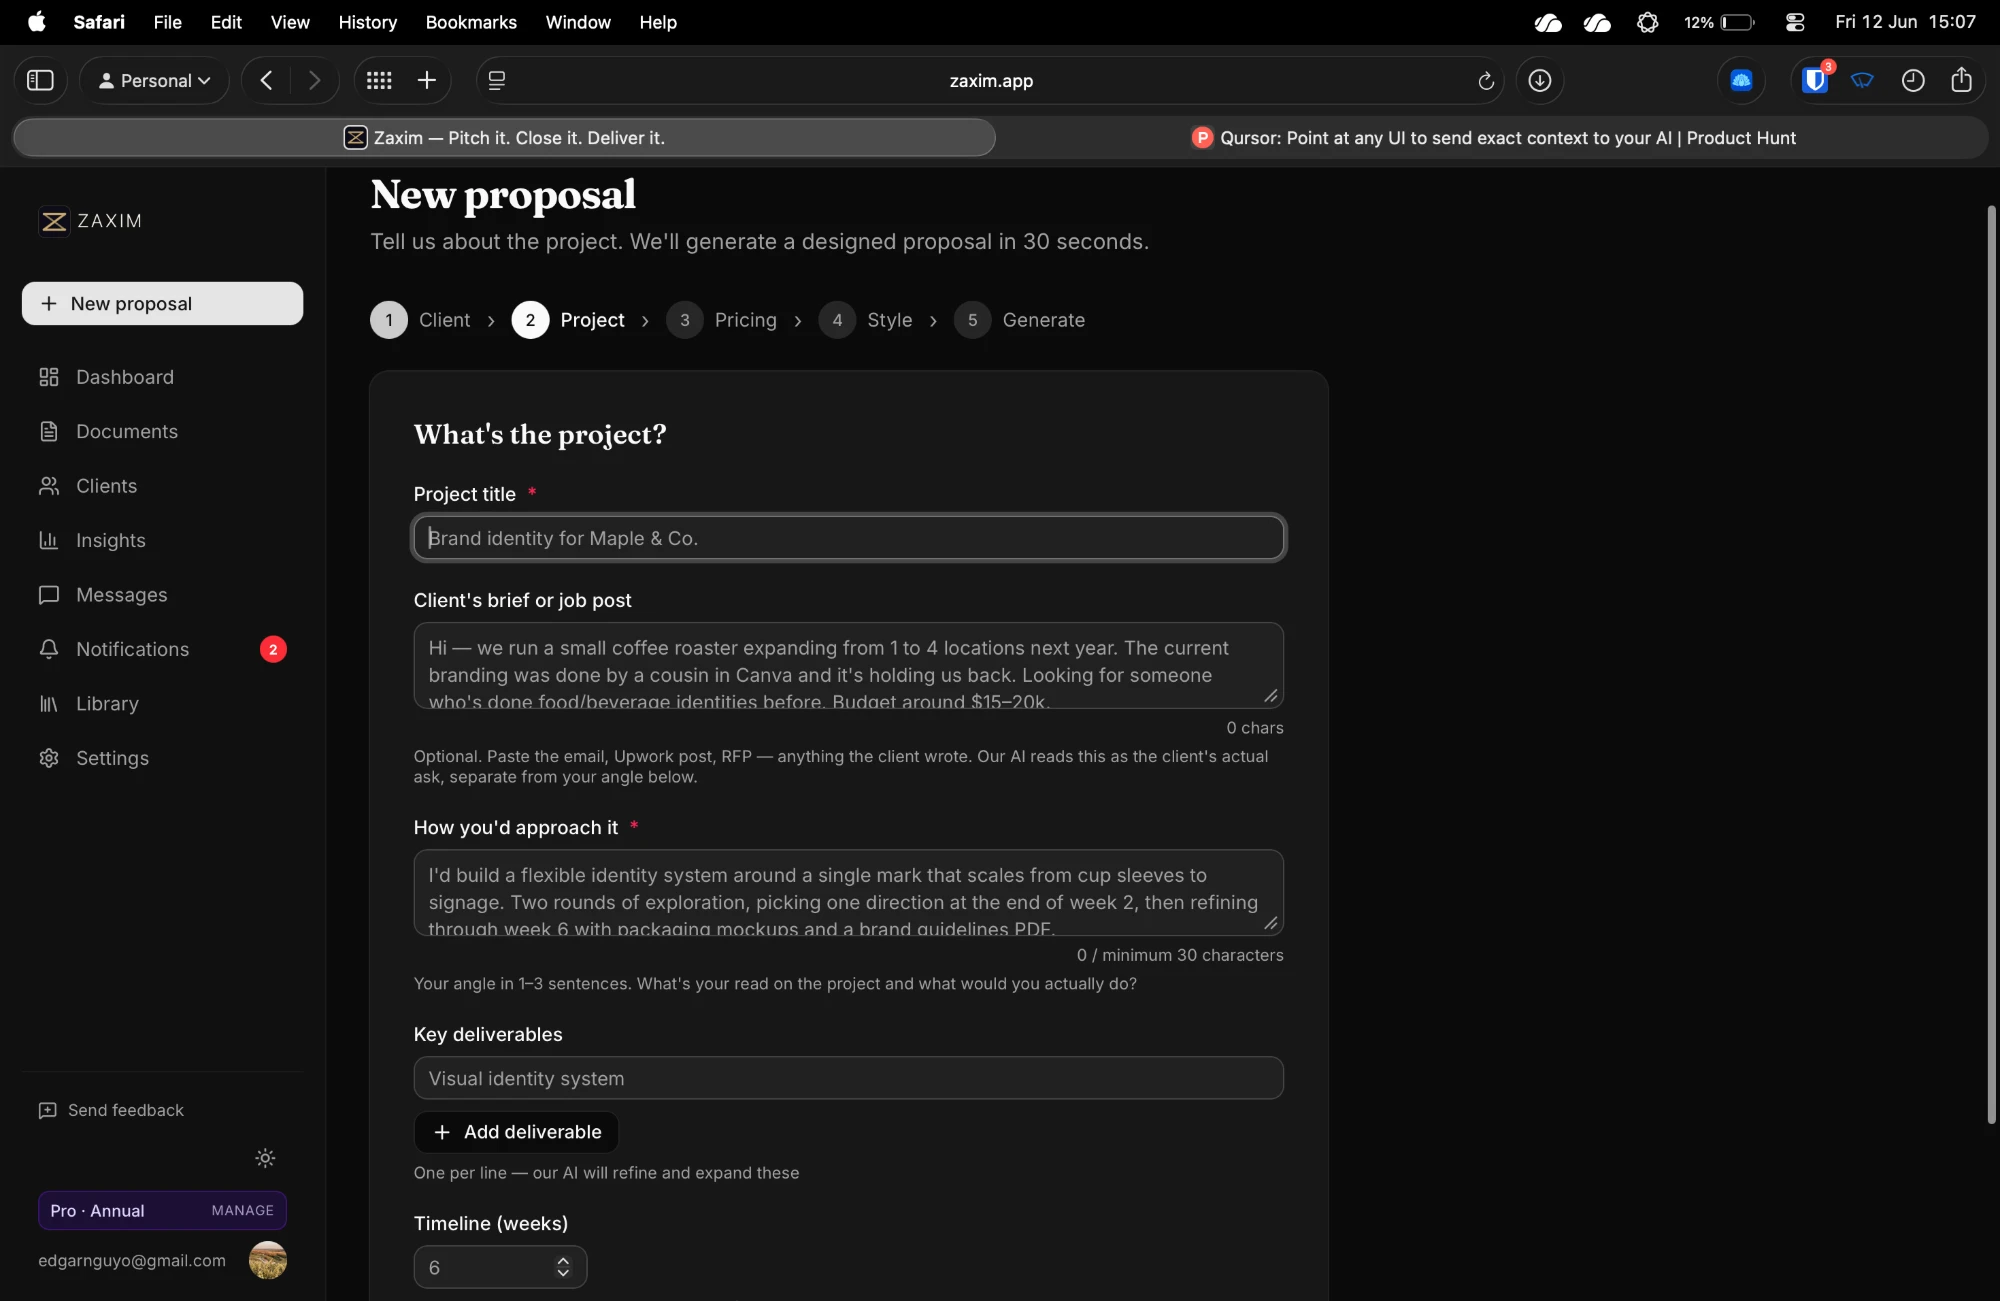Click the New proposal button
The width and height of the screenshot is (2000, 1301).
[162, 304]
